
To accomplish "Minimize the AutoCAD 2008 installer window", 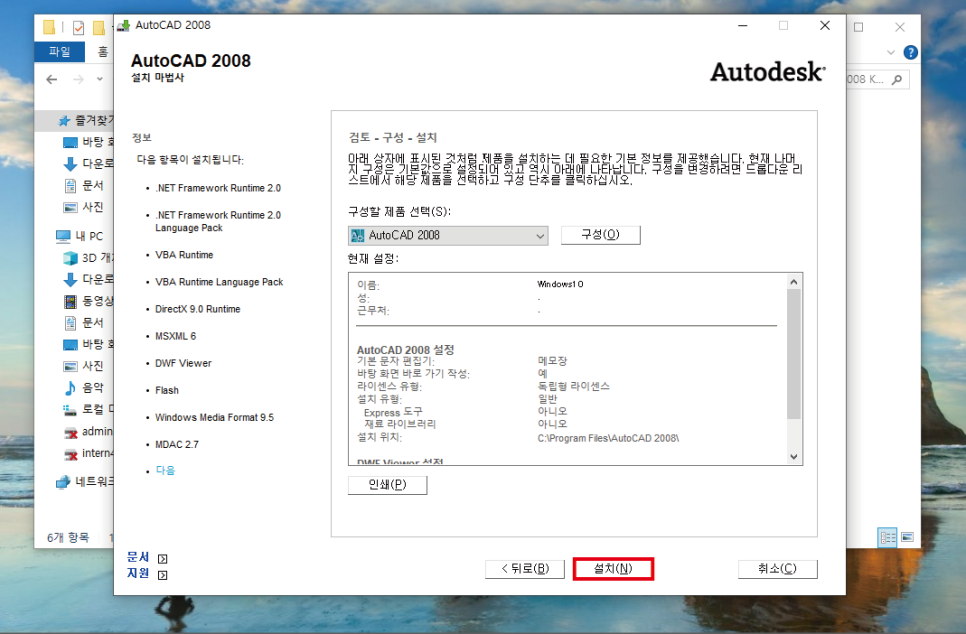I will pos(743,25).
